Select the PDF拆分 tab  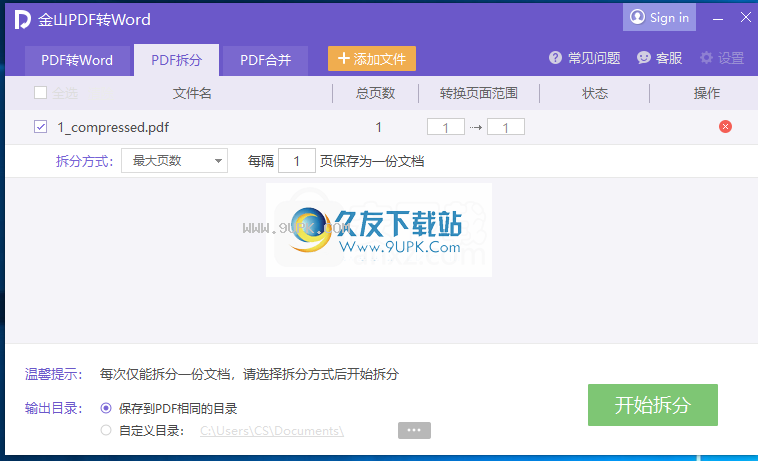tap(176, 60)
